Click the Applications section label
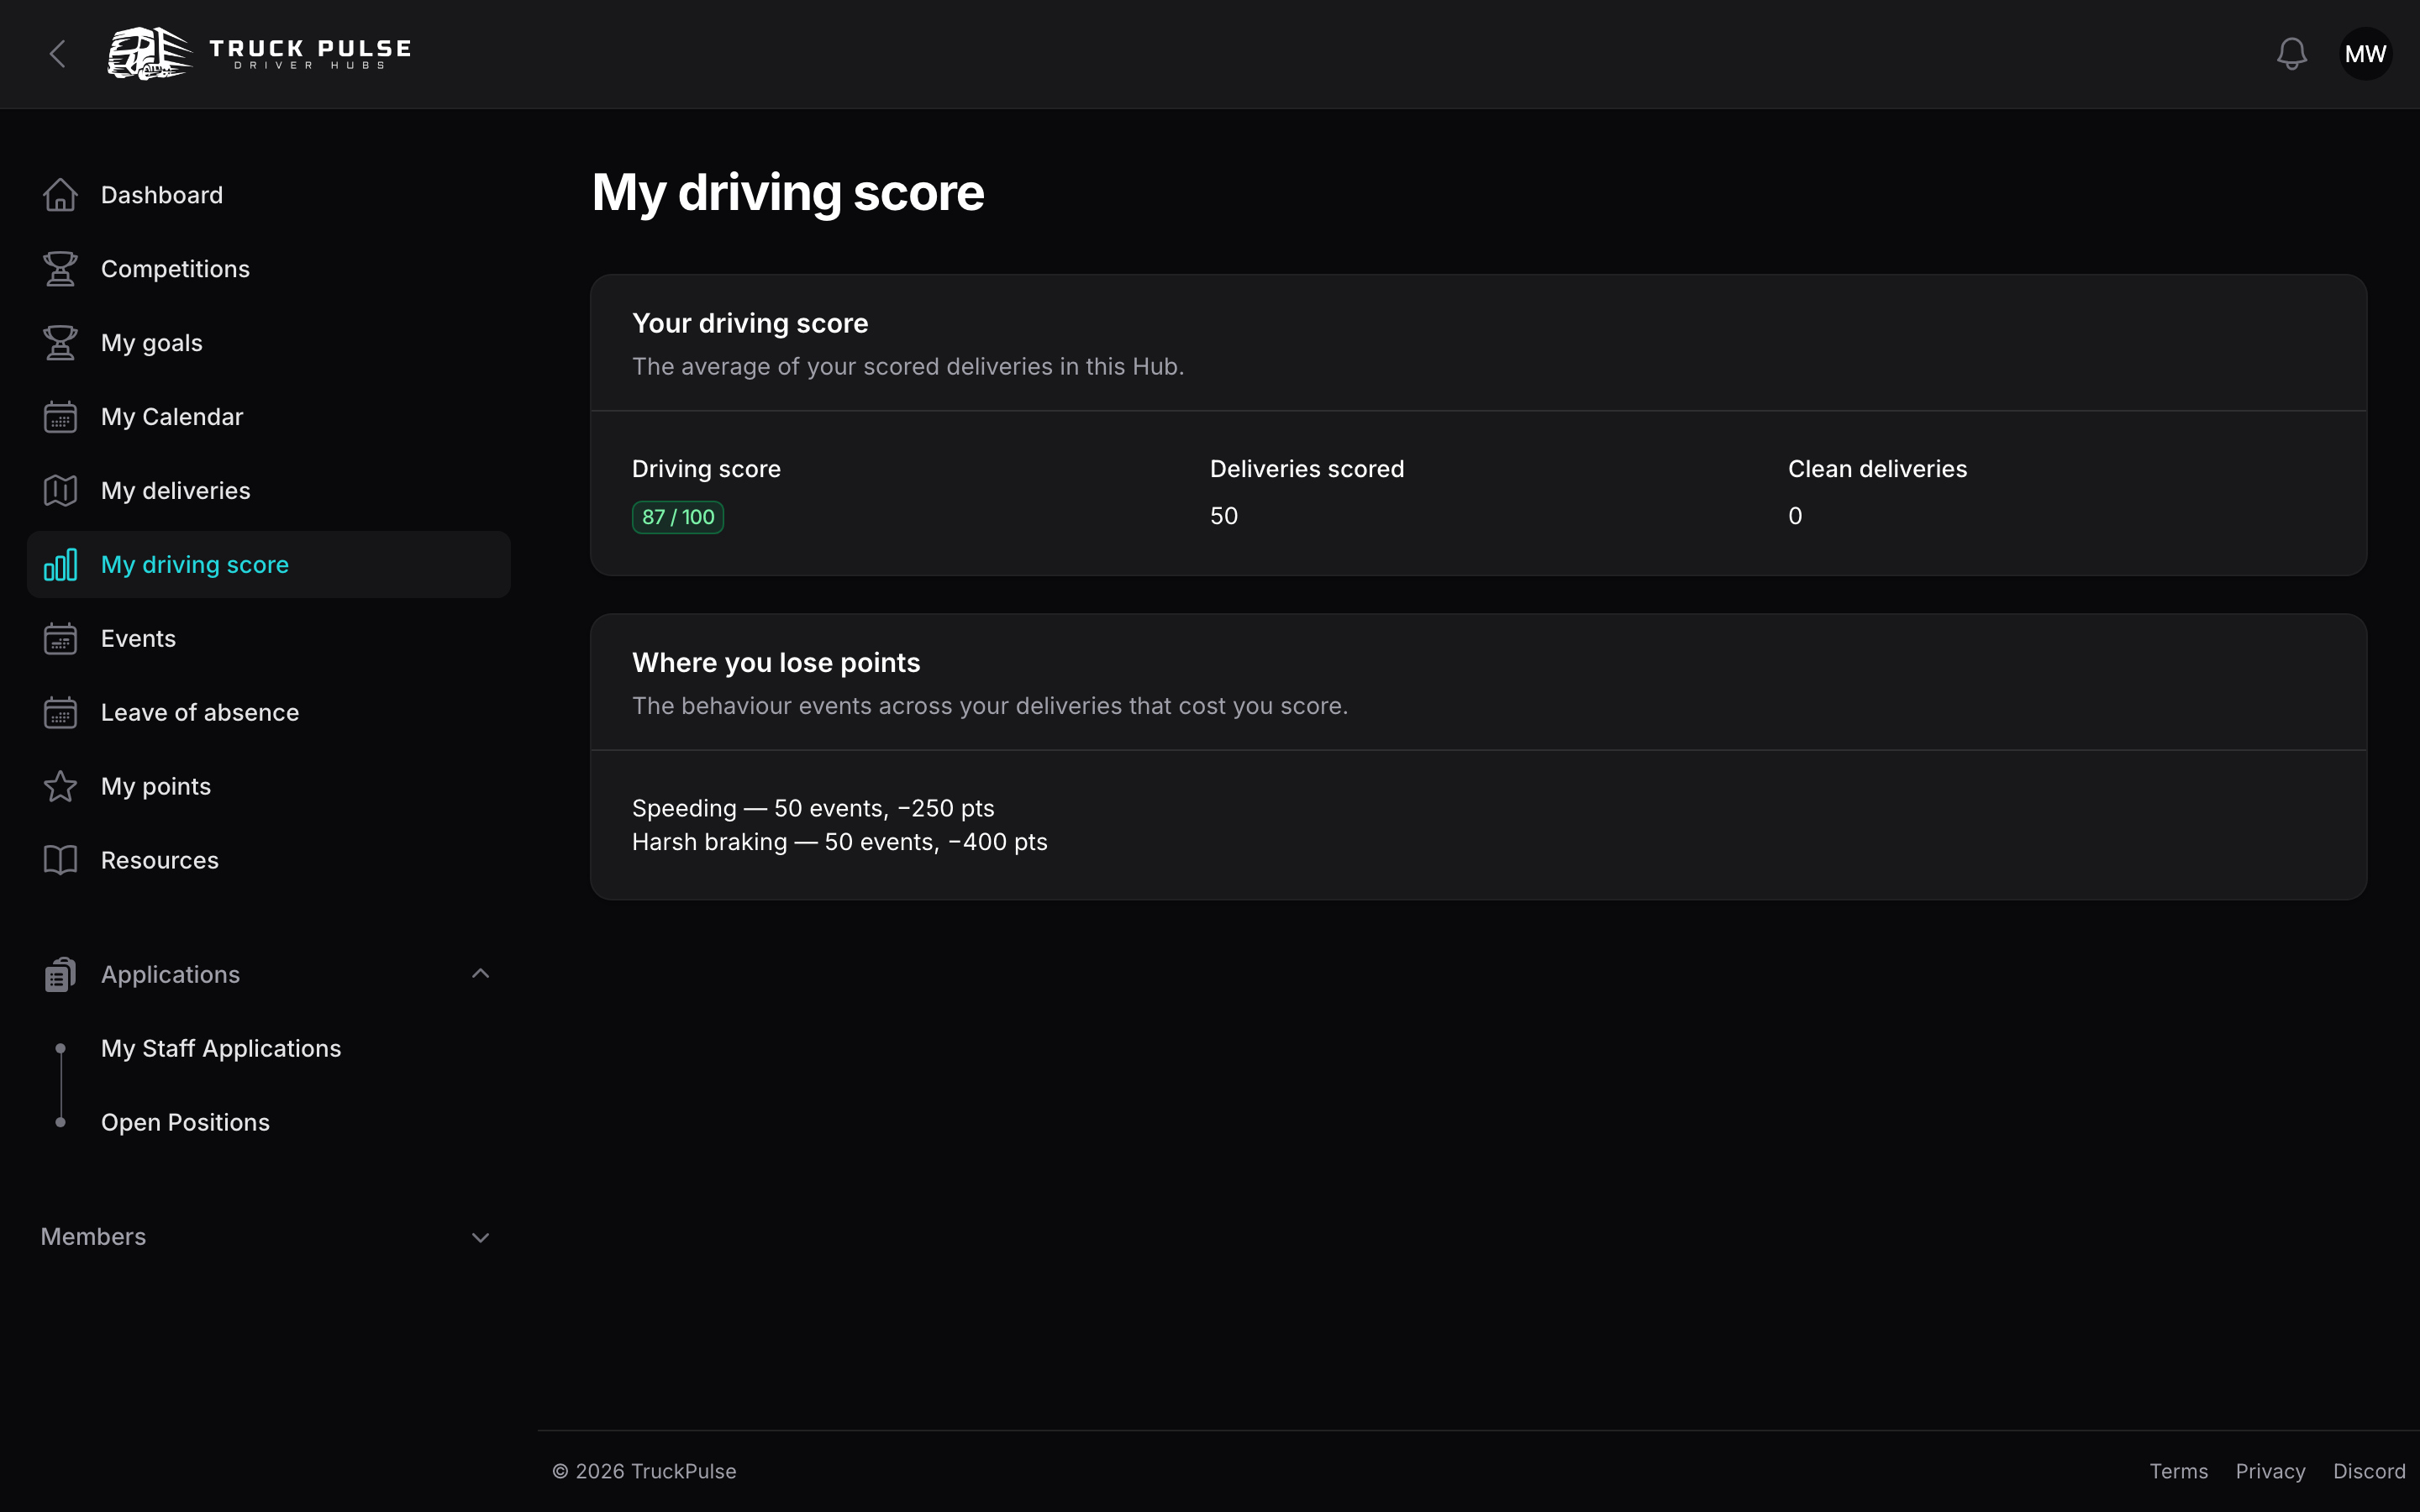2420x1512 pixels. tap(170, 975)
